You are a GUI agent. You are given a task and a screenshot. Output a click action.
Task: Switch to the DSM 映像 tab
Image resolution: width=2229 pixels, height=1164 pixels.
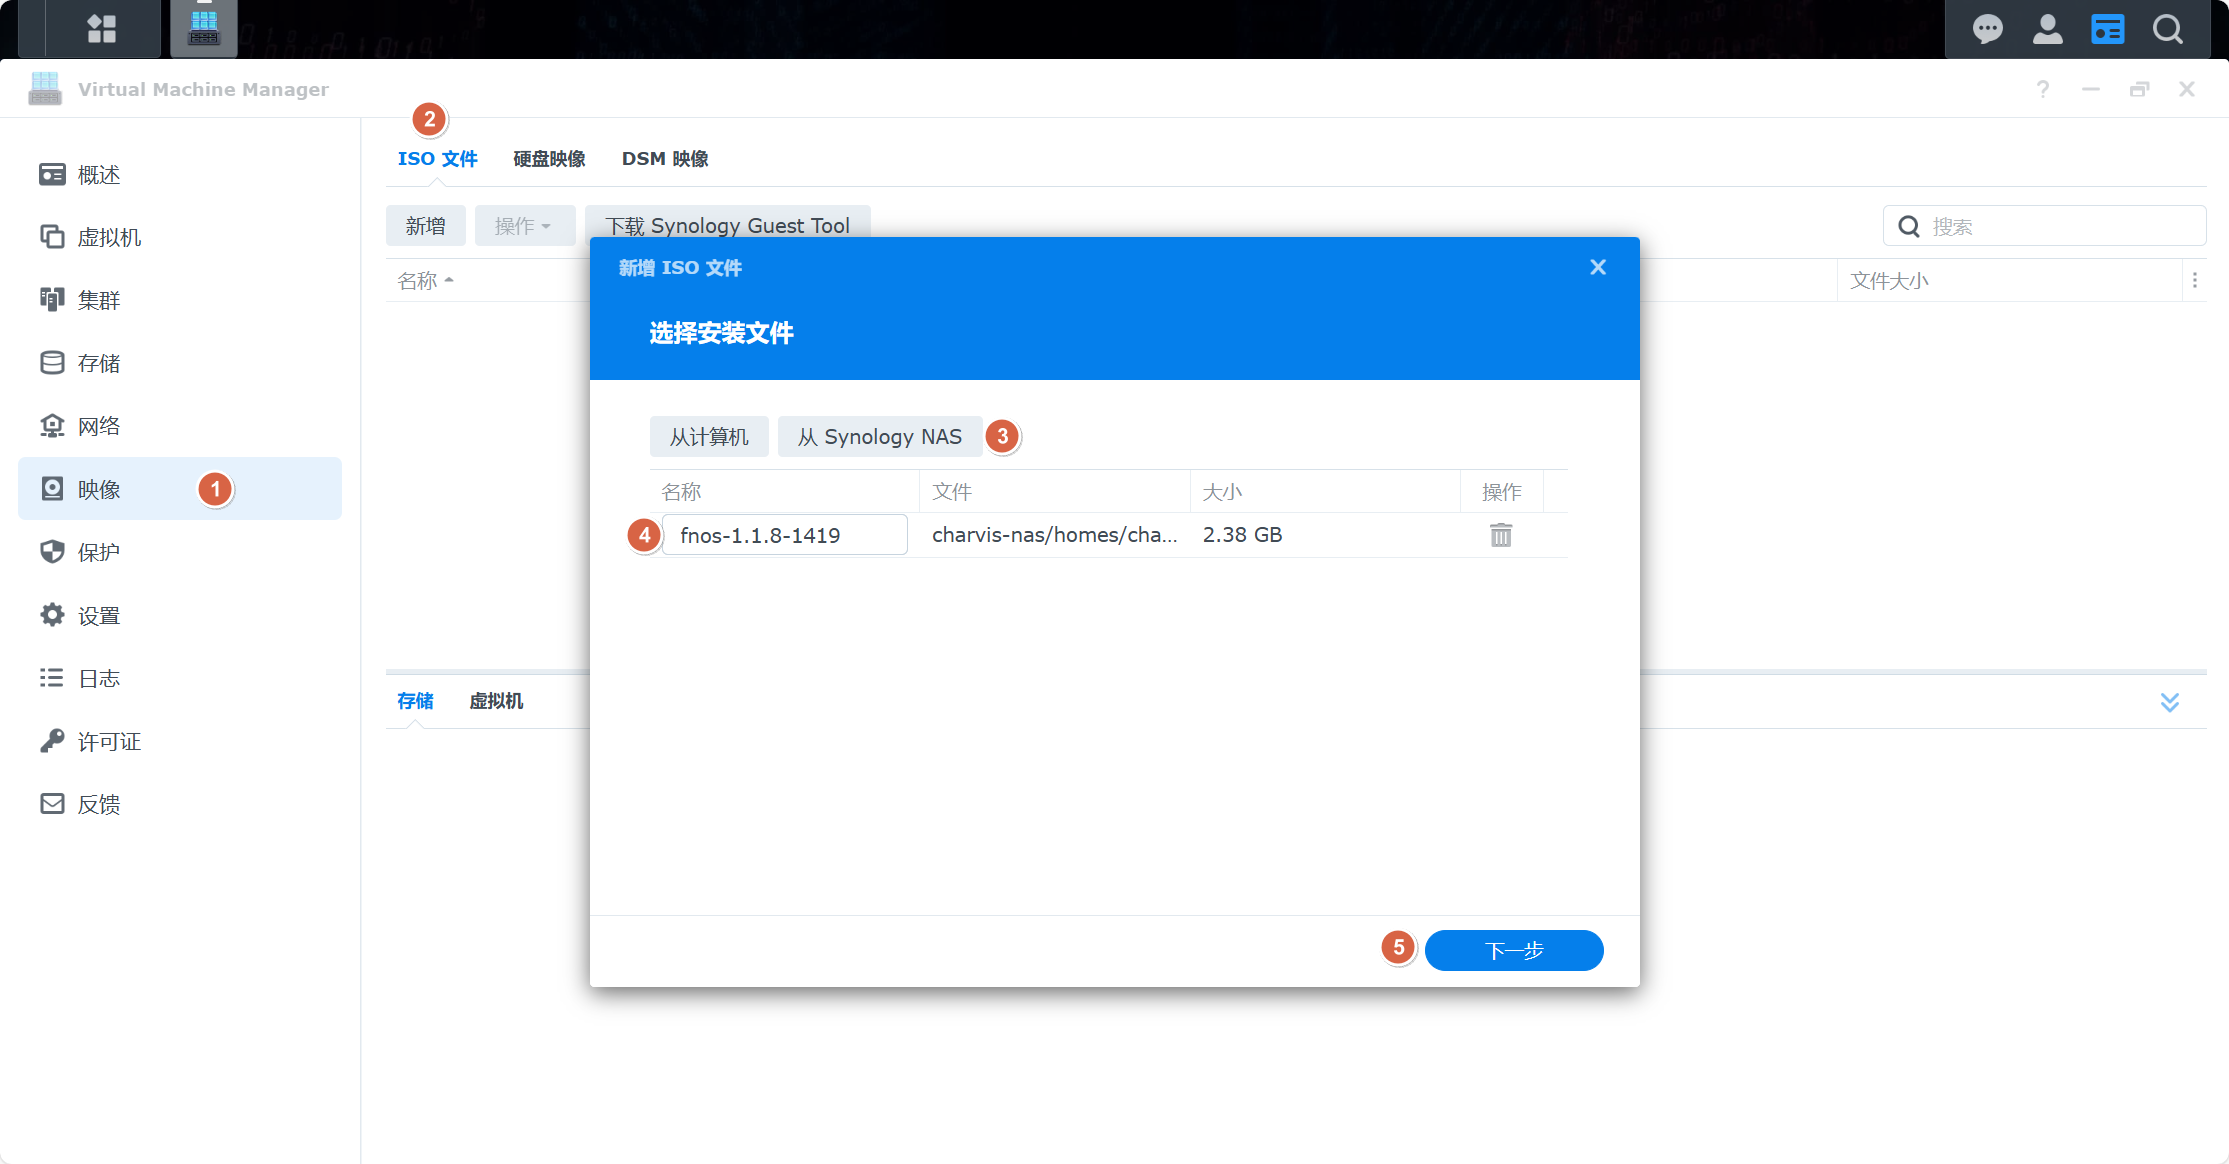(665, 159)
